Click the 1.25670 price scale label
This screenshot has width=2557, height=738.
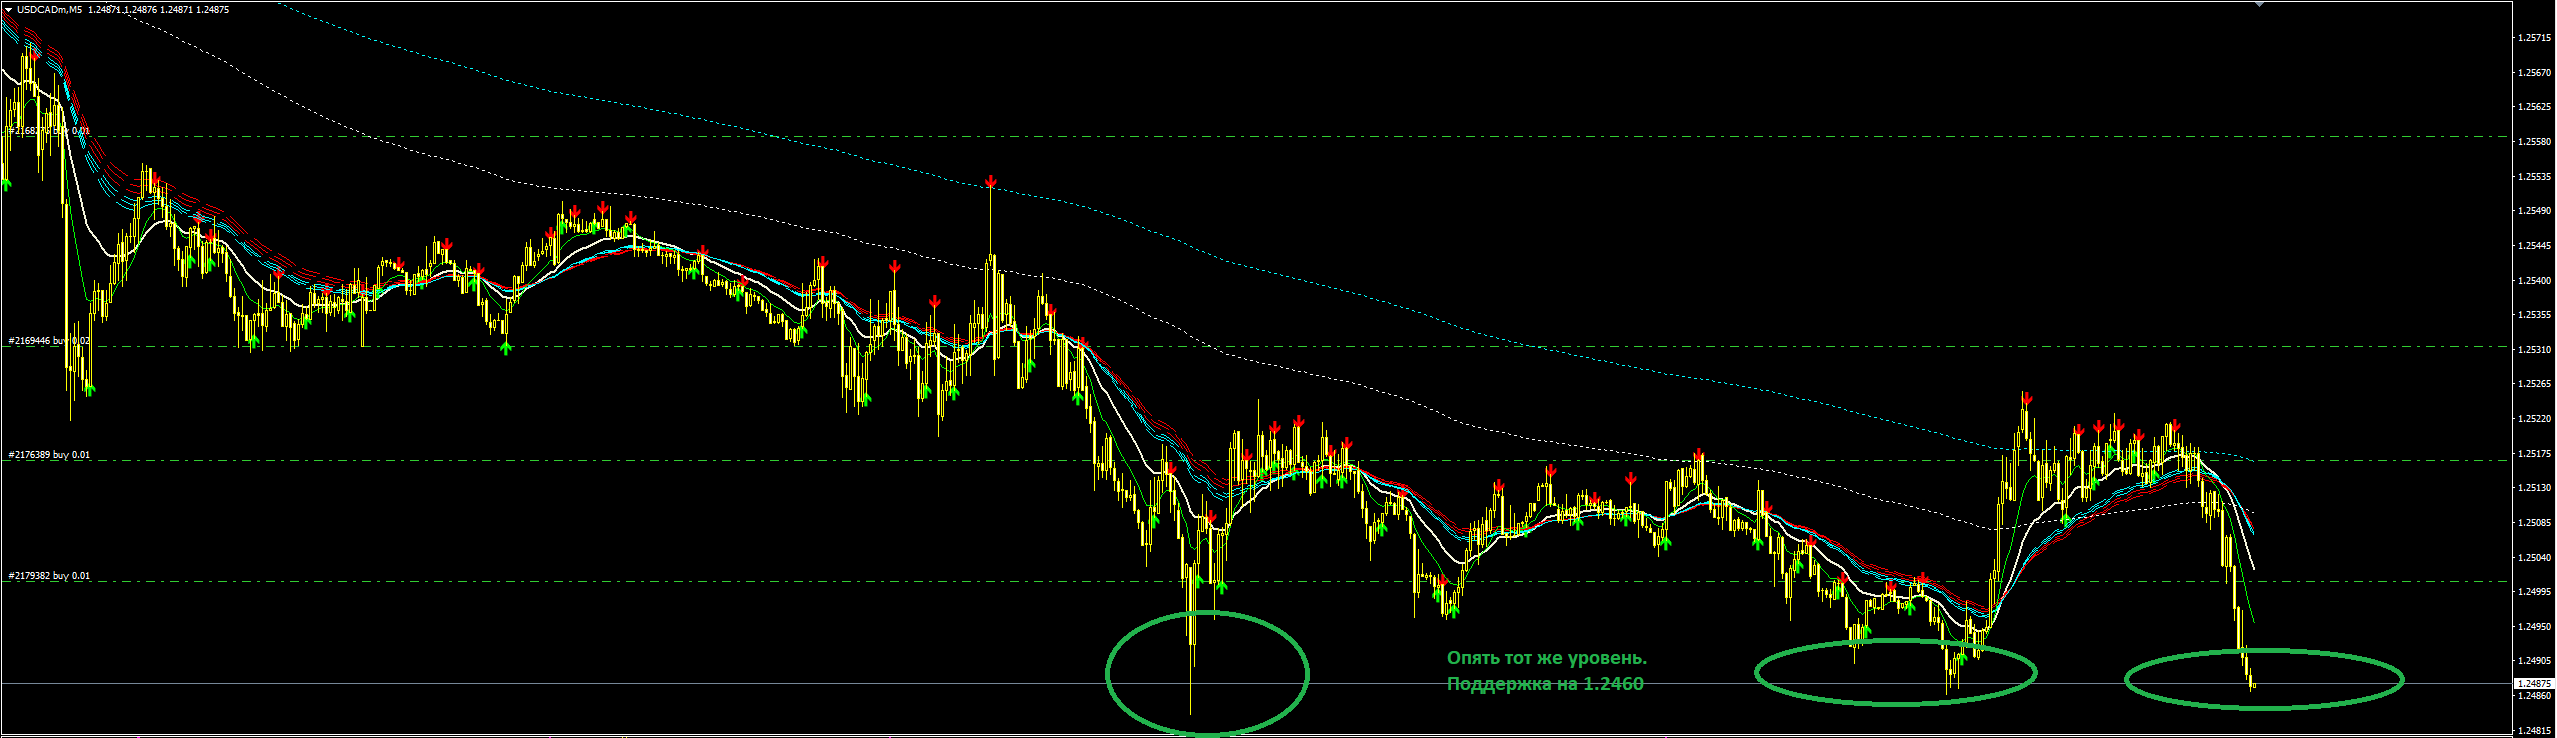[x=2532, y=73]
